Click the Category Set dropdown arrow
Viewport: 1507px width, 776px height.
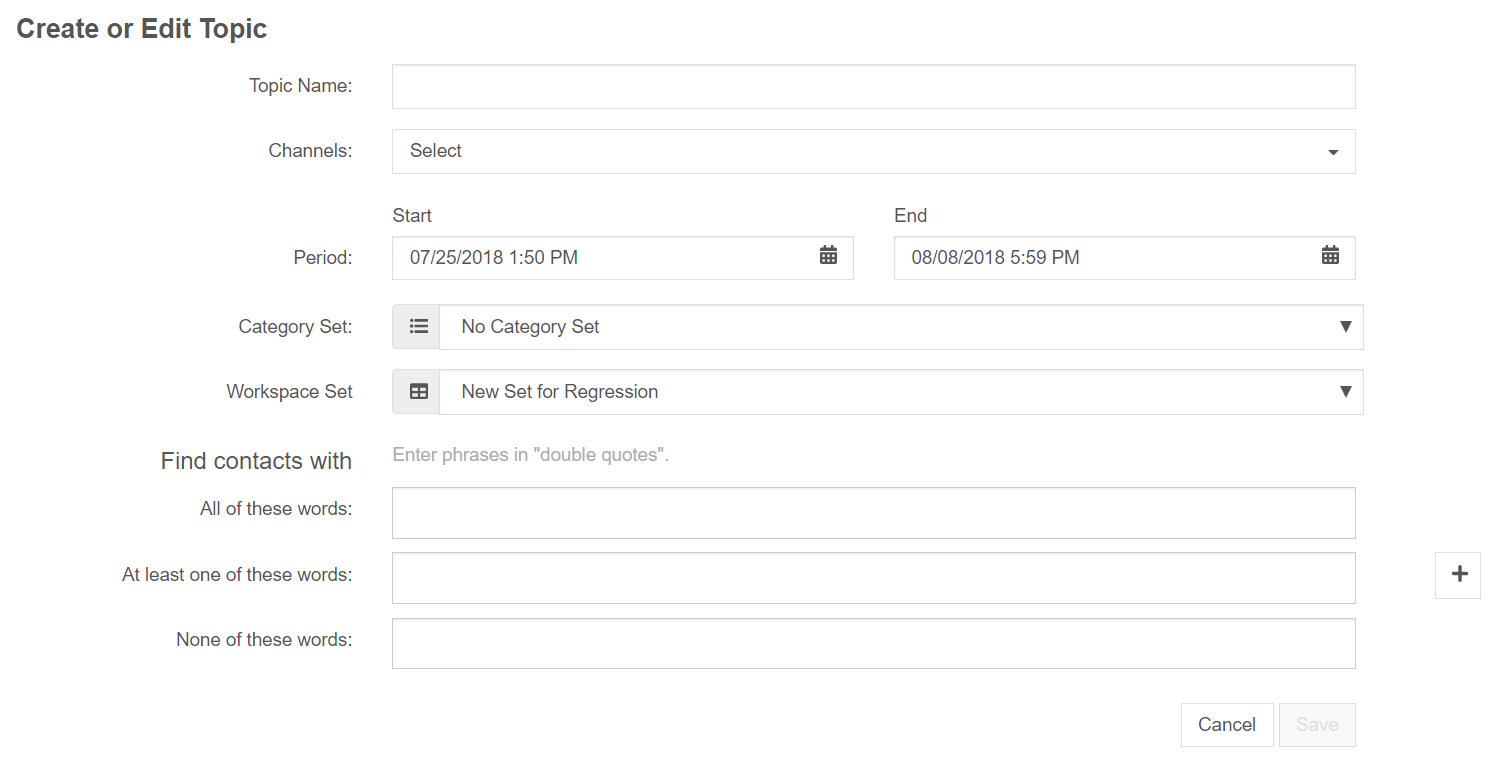point(1345,327)
